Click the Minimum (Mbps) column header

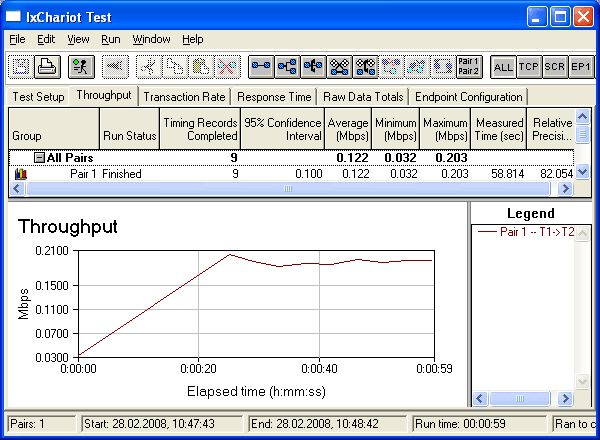(x=396, y=129)
